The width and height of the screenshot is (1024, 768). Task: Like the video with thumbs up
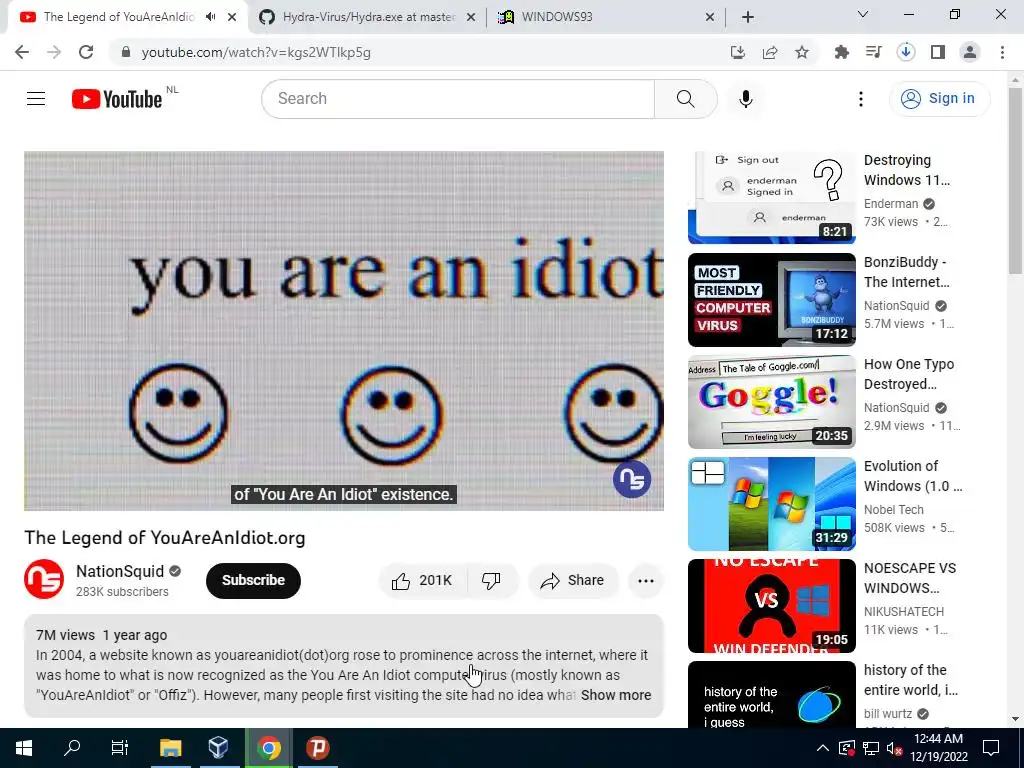(422, 581)
